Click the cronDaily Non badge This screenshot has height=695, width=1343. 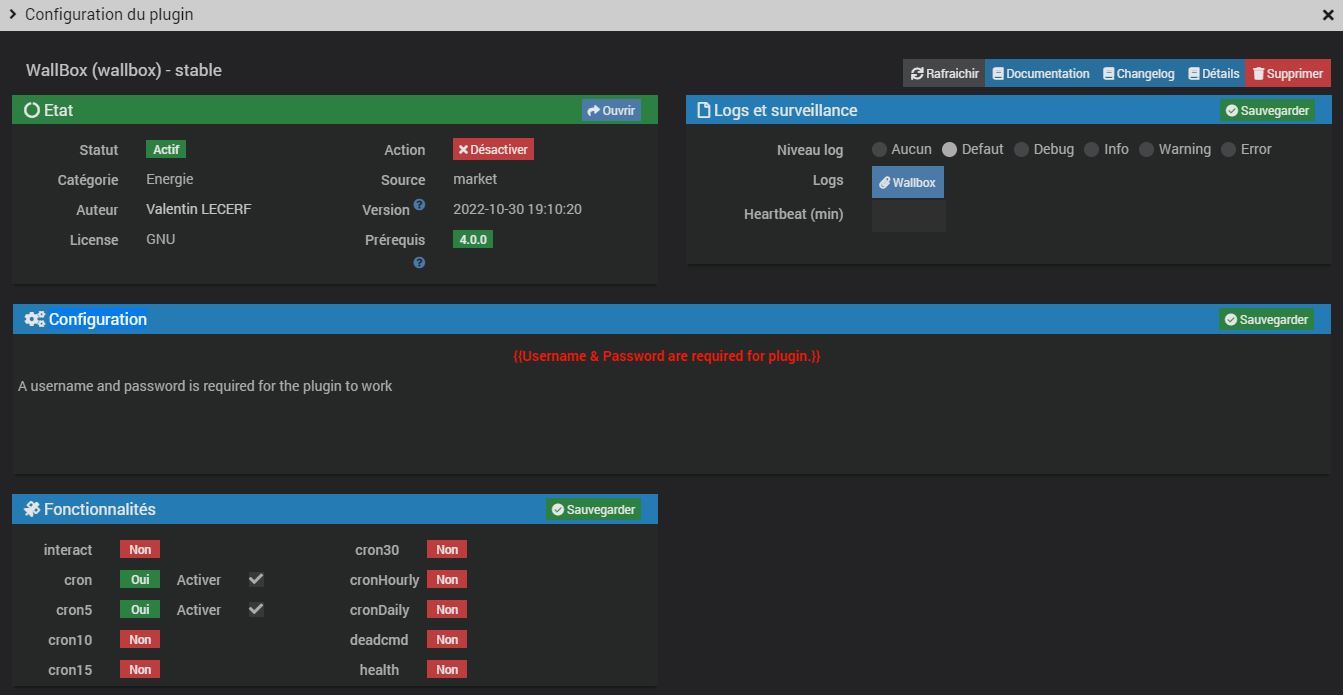tap(447, 609)
